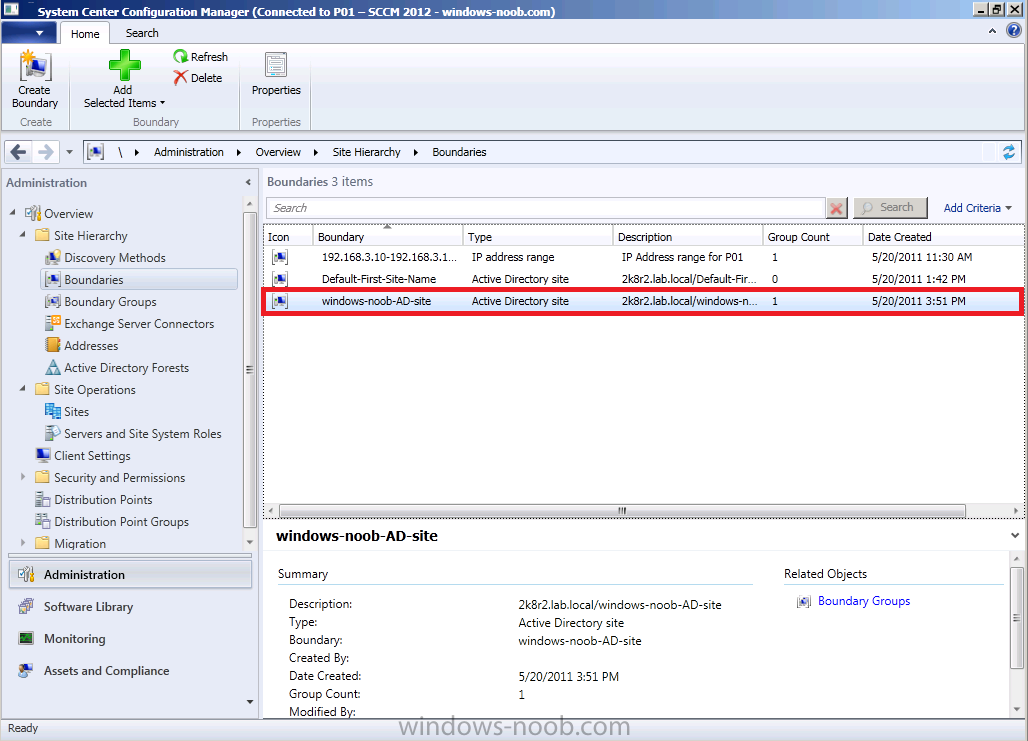Click the workspace list overflow arrow below Assets
The height and width of the screenshot is (741, 1028).
coord(250,702)
